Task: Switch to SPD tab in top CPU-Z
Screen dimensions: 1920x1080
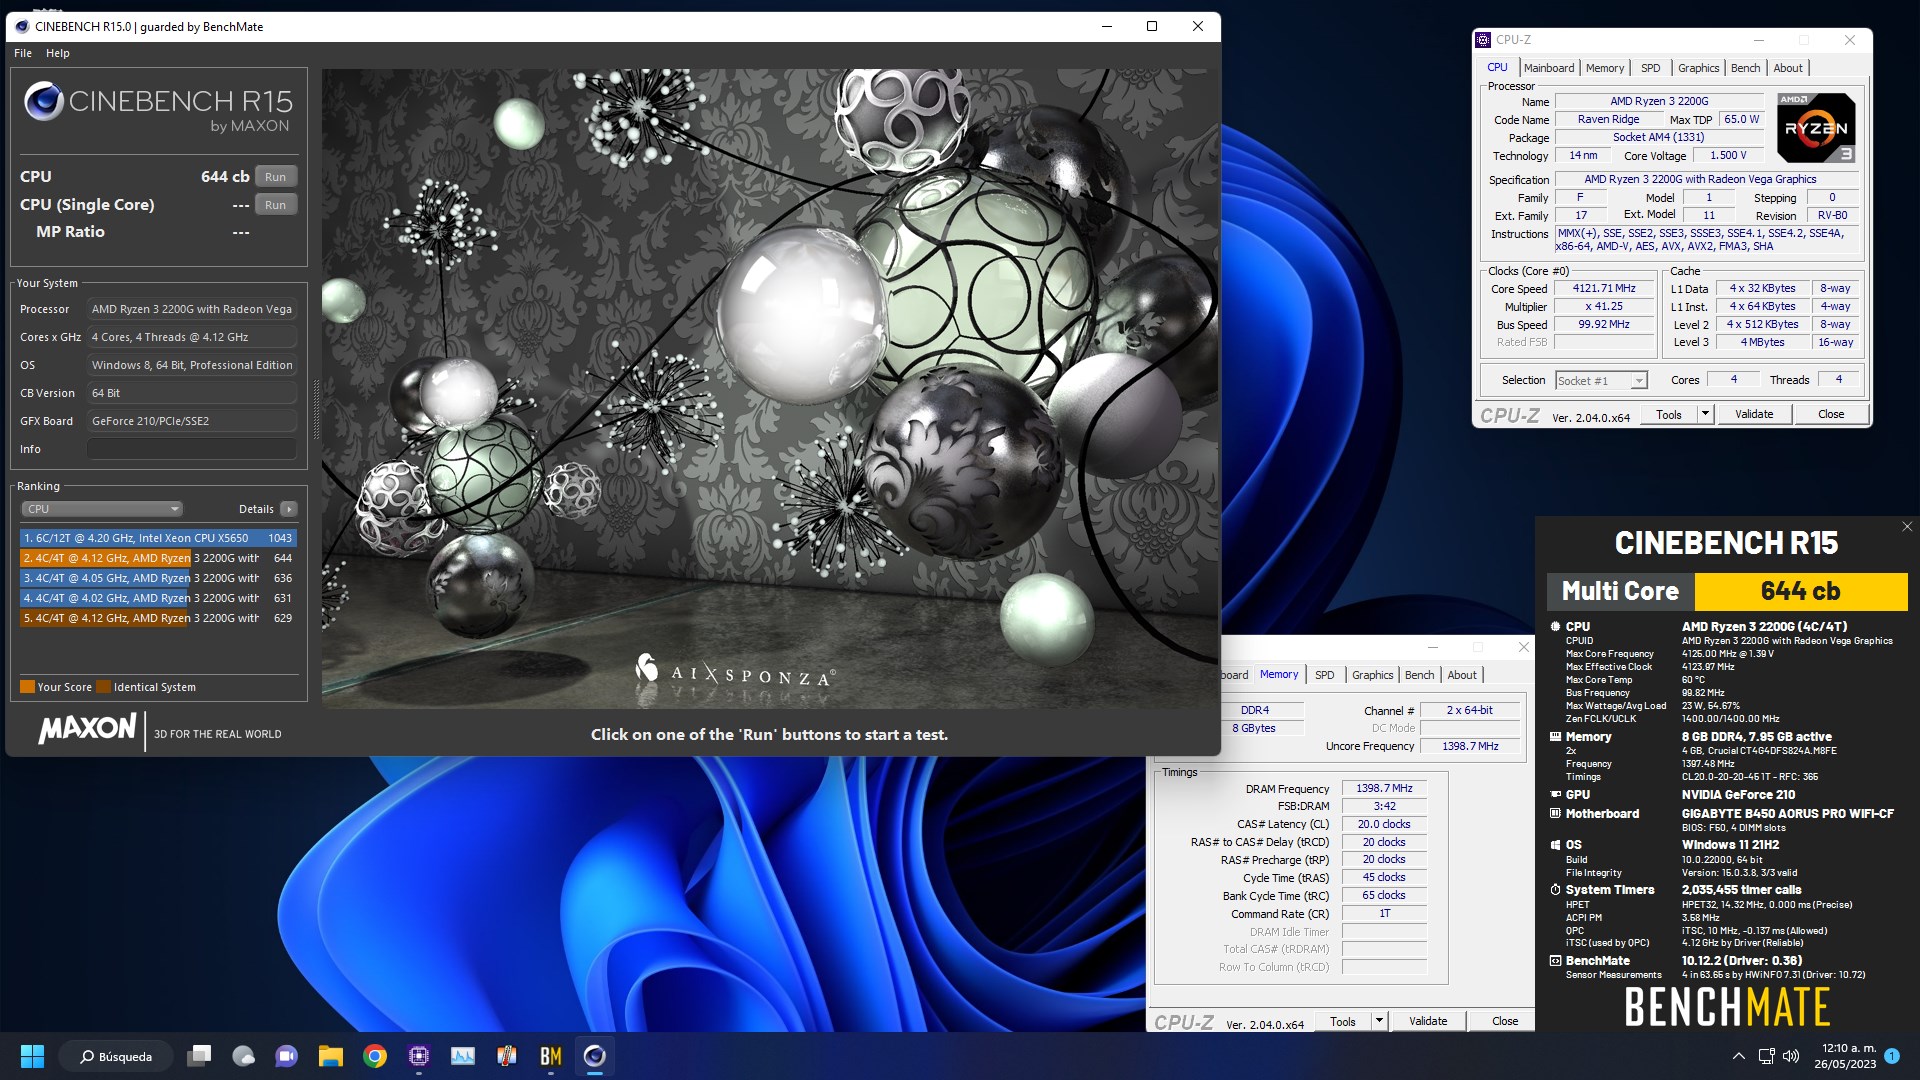Action: [1650, 68]
